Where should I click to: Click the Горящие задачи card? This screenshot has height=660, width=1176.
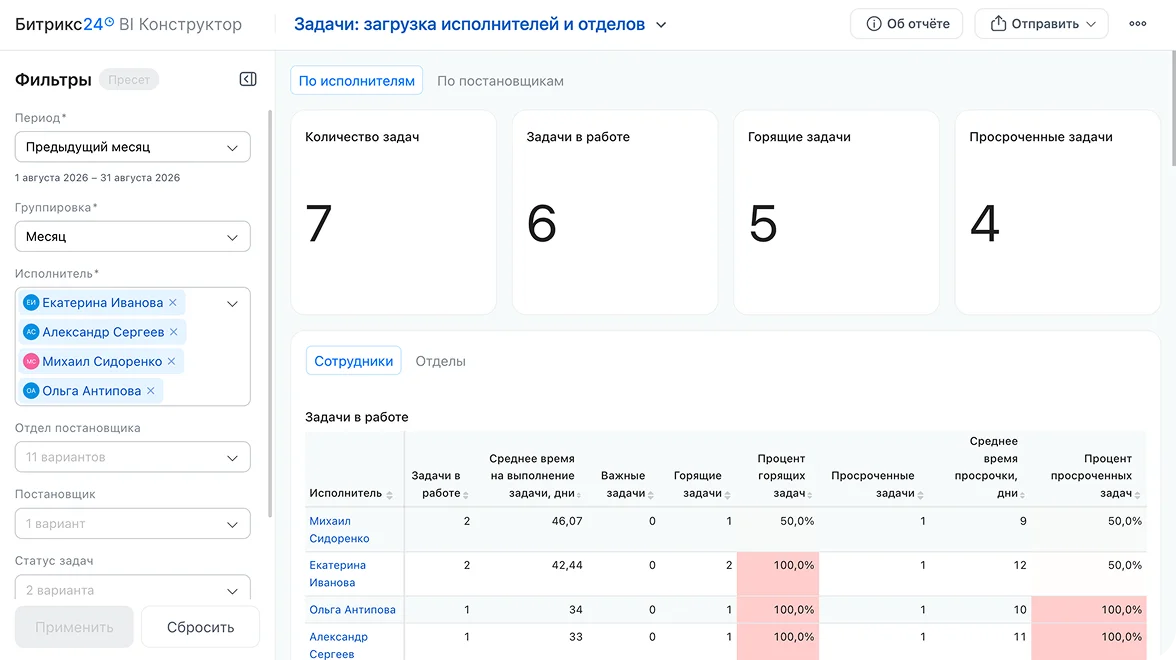click(x=836, y=212)
